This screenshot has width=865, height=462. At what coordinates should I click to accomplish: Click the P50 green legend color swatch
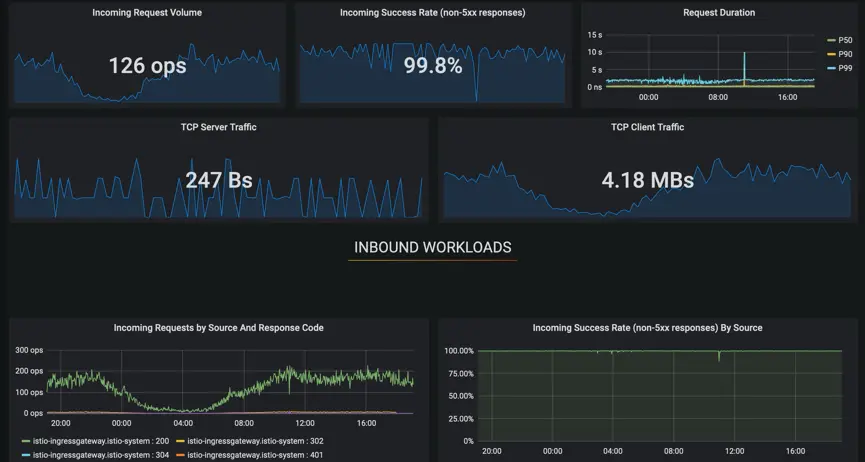pyautogui.click(x=831, y=40)
